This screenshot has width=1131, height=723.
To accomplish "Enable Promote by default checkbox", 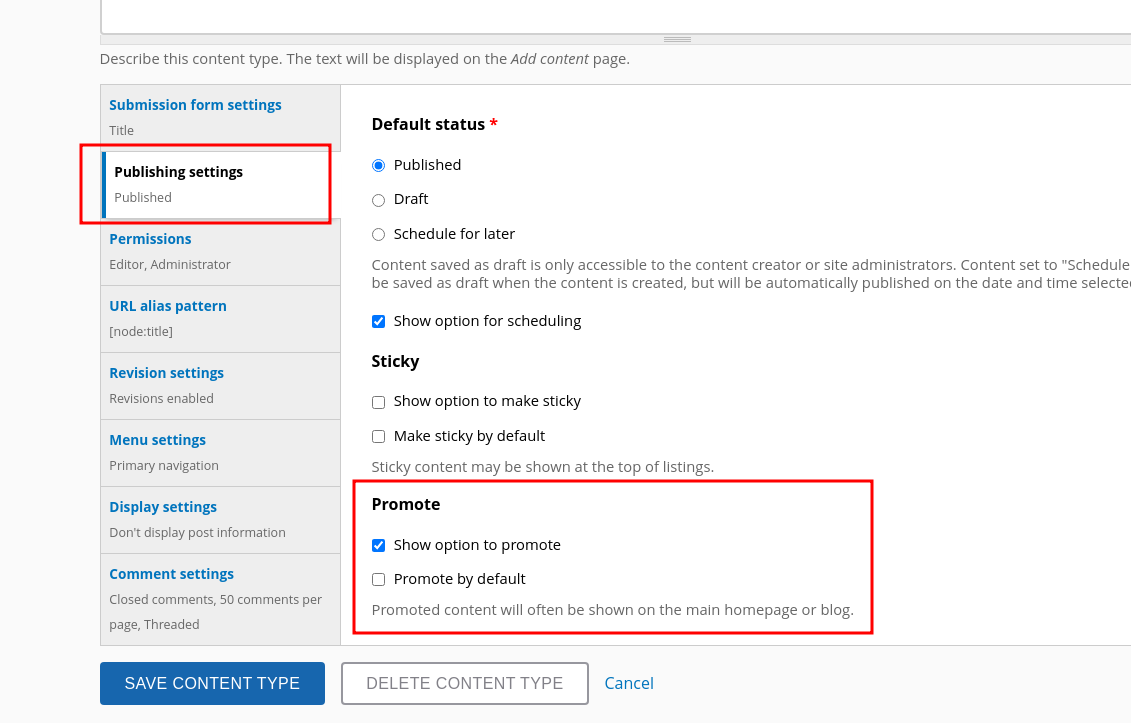I will pyautogui.click(x=378, y=579).
